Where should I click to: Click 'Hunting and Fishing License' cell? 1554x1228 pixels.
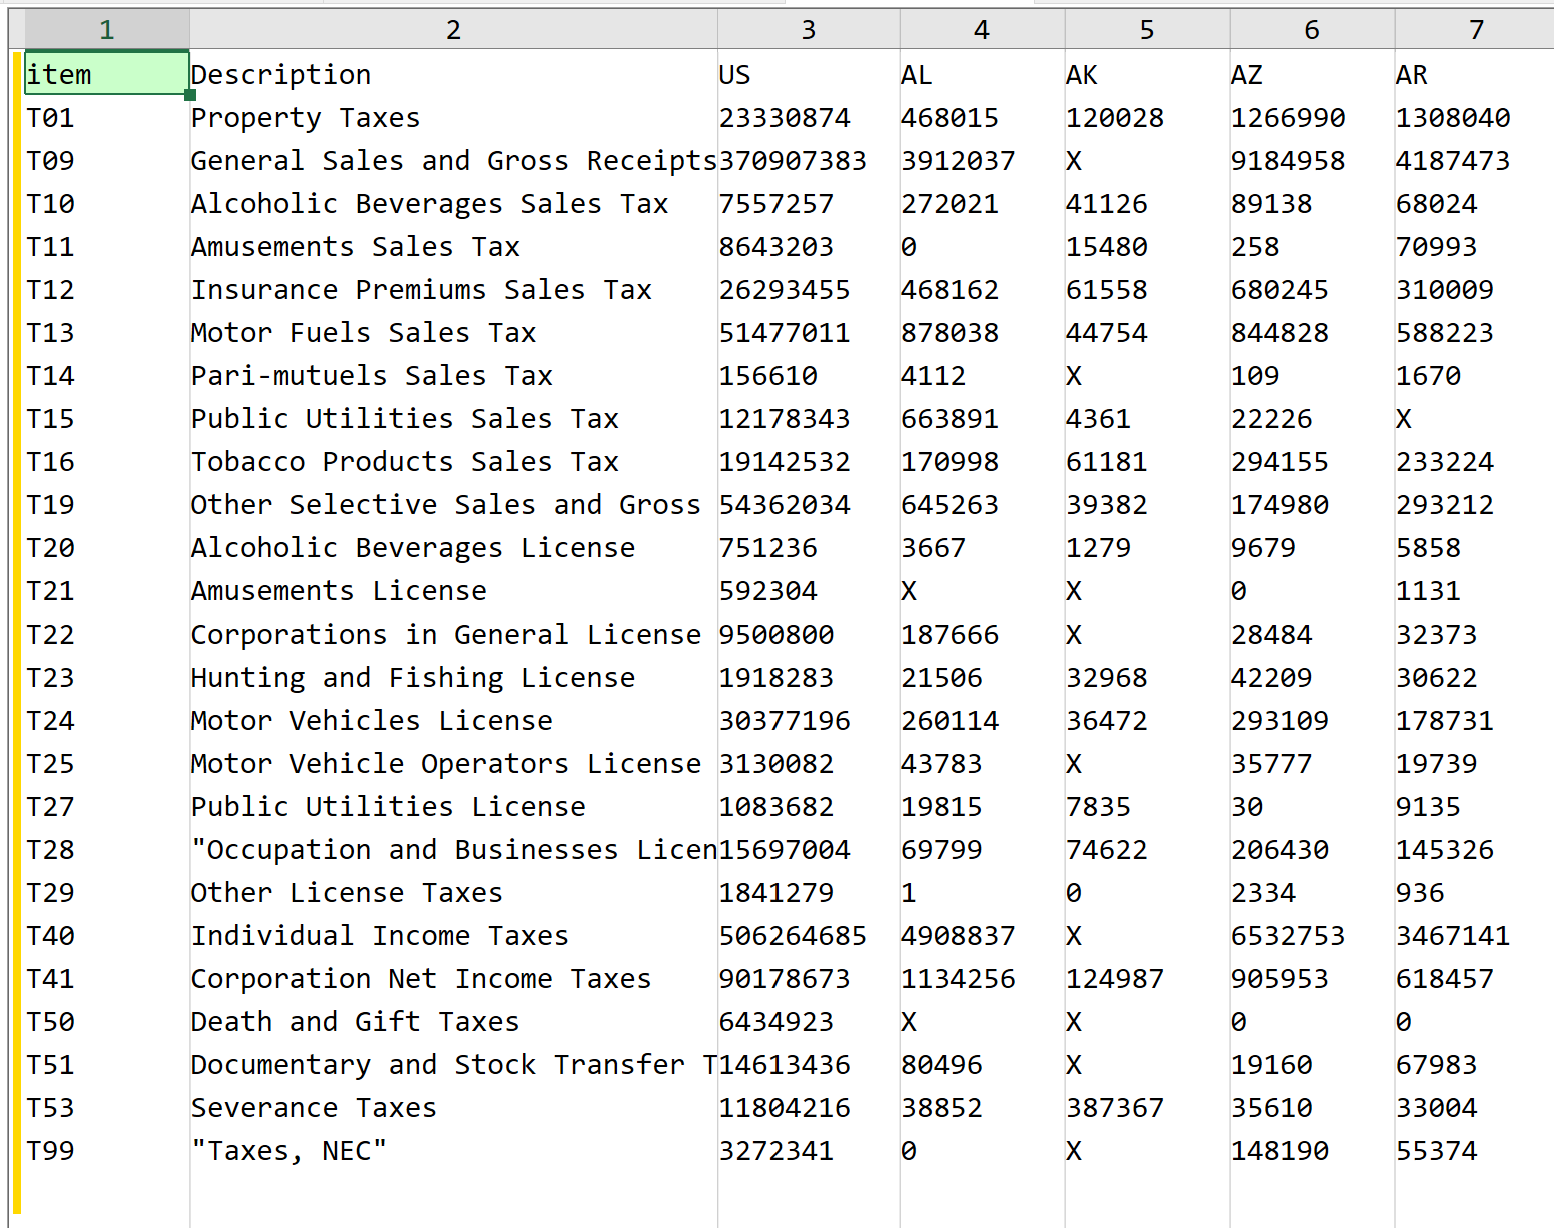pyautogui.click(x=453, y=677)
